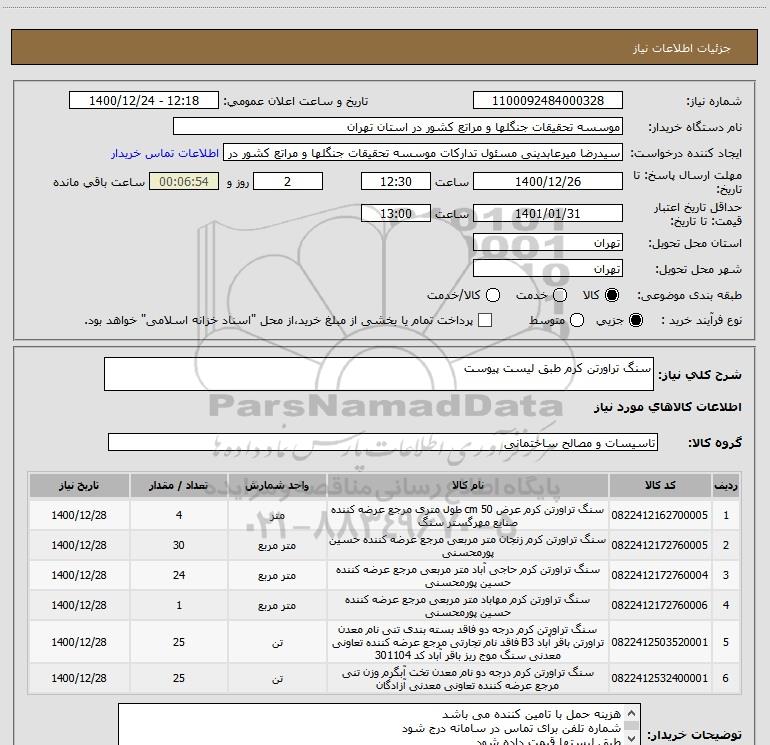Click quantity 30 in row 2
Screen dimensions: 770x745
(x=179, y=545)
